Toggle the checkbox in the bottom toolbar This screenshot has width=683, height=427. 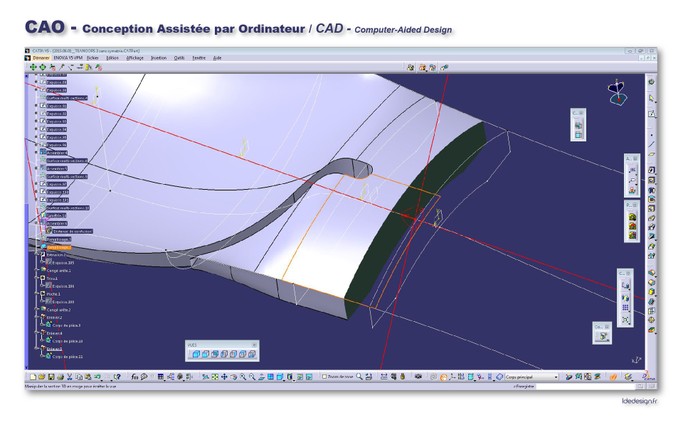pyautogui.click(x=324, y=377)
